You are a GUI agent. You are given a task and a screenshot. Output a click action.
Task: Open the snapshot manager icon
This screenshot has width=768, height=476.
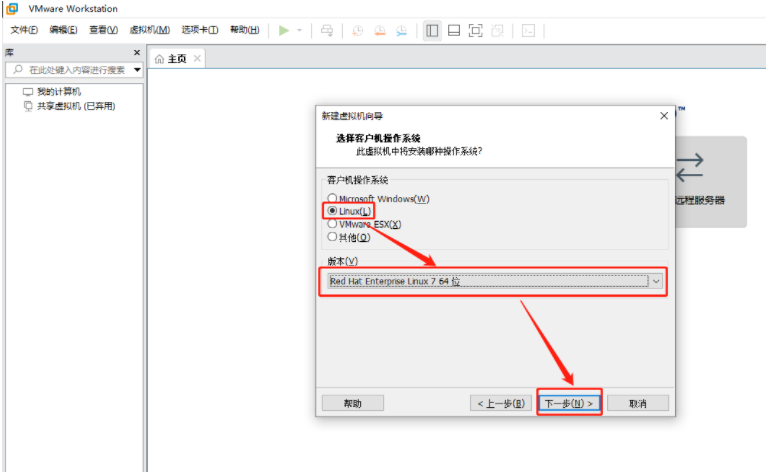pos(401,30)
